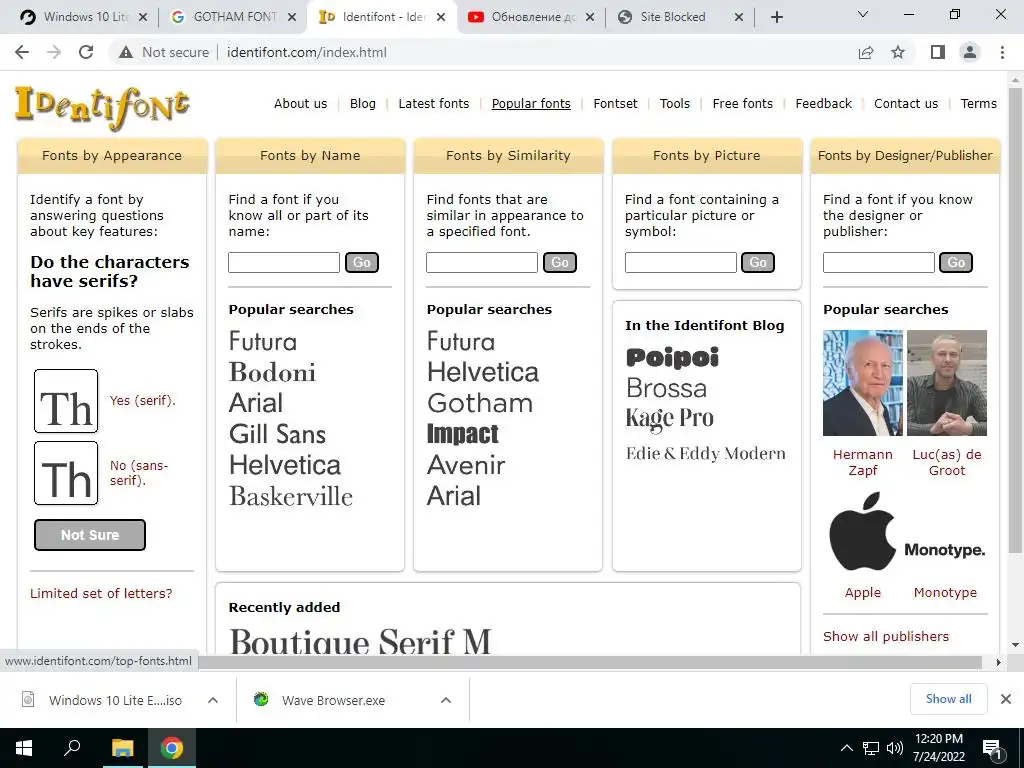Open Gill Sans popular search
Viewport: 1024px width, 768px height.
coord(278,434)
